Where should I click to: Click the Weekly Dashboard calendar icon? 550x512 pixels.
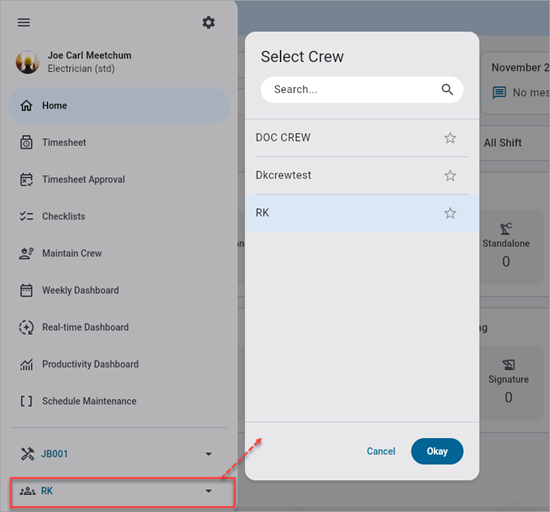click(x=26, y=290)
